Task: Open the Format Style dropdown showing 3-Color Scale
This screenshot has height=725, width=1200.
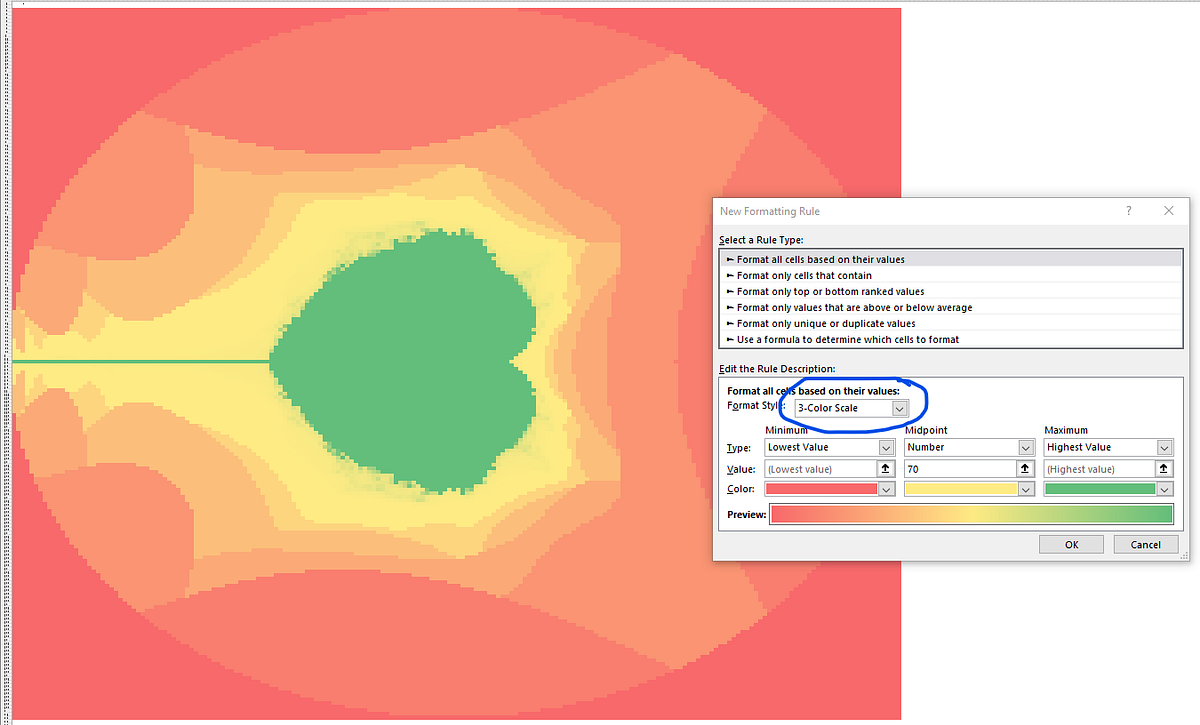Action: (901, 408)
